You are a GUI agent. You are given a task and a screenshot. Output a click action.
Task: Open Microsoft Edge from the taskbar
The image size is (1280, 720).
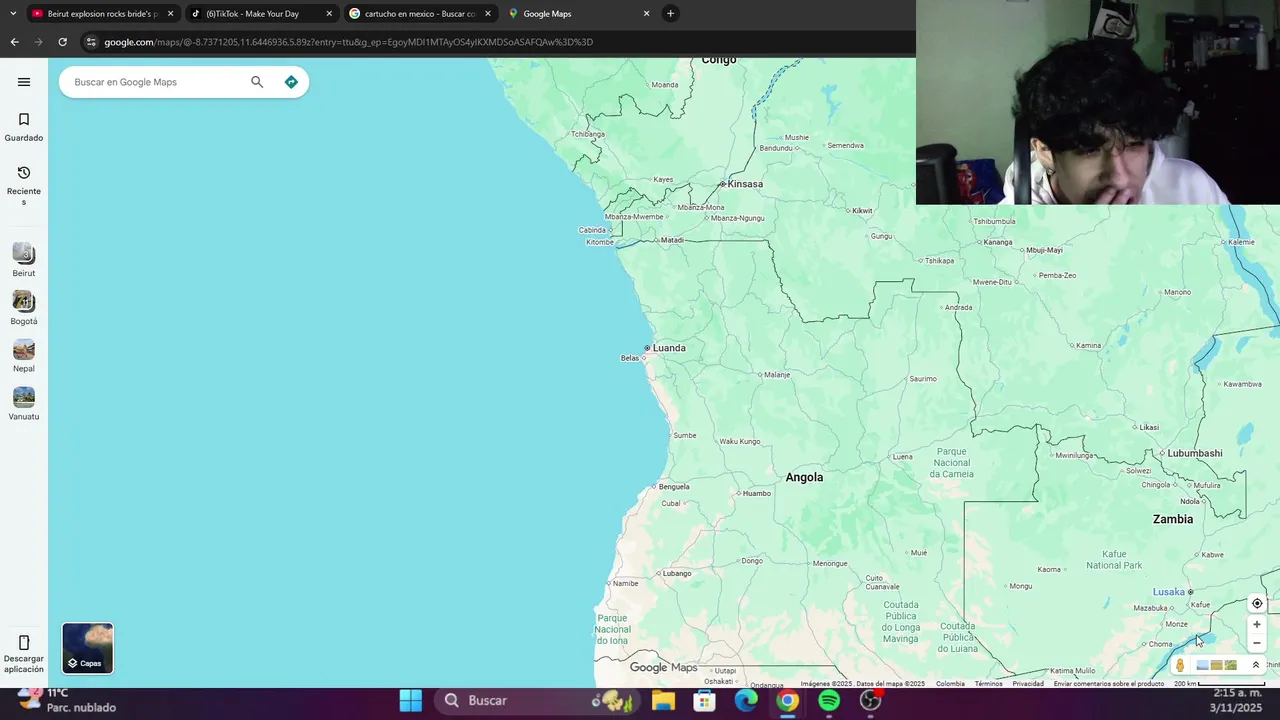point(746,700)
